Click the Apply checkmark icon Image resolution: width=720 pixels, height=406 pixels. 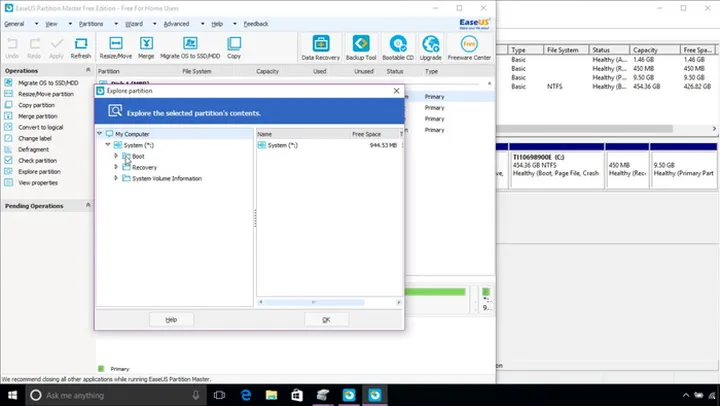(56, 48)
